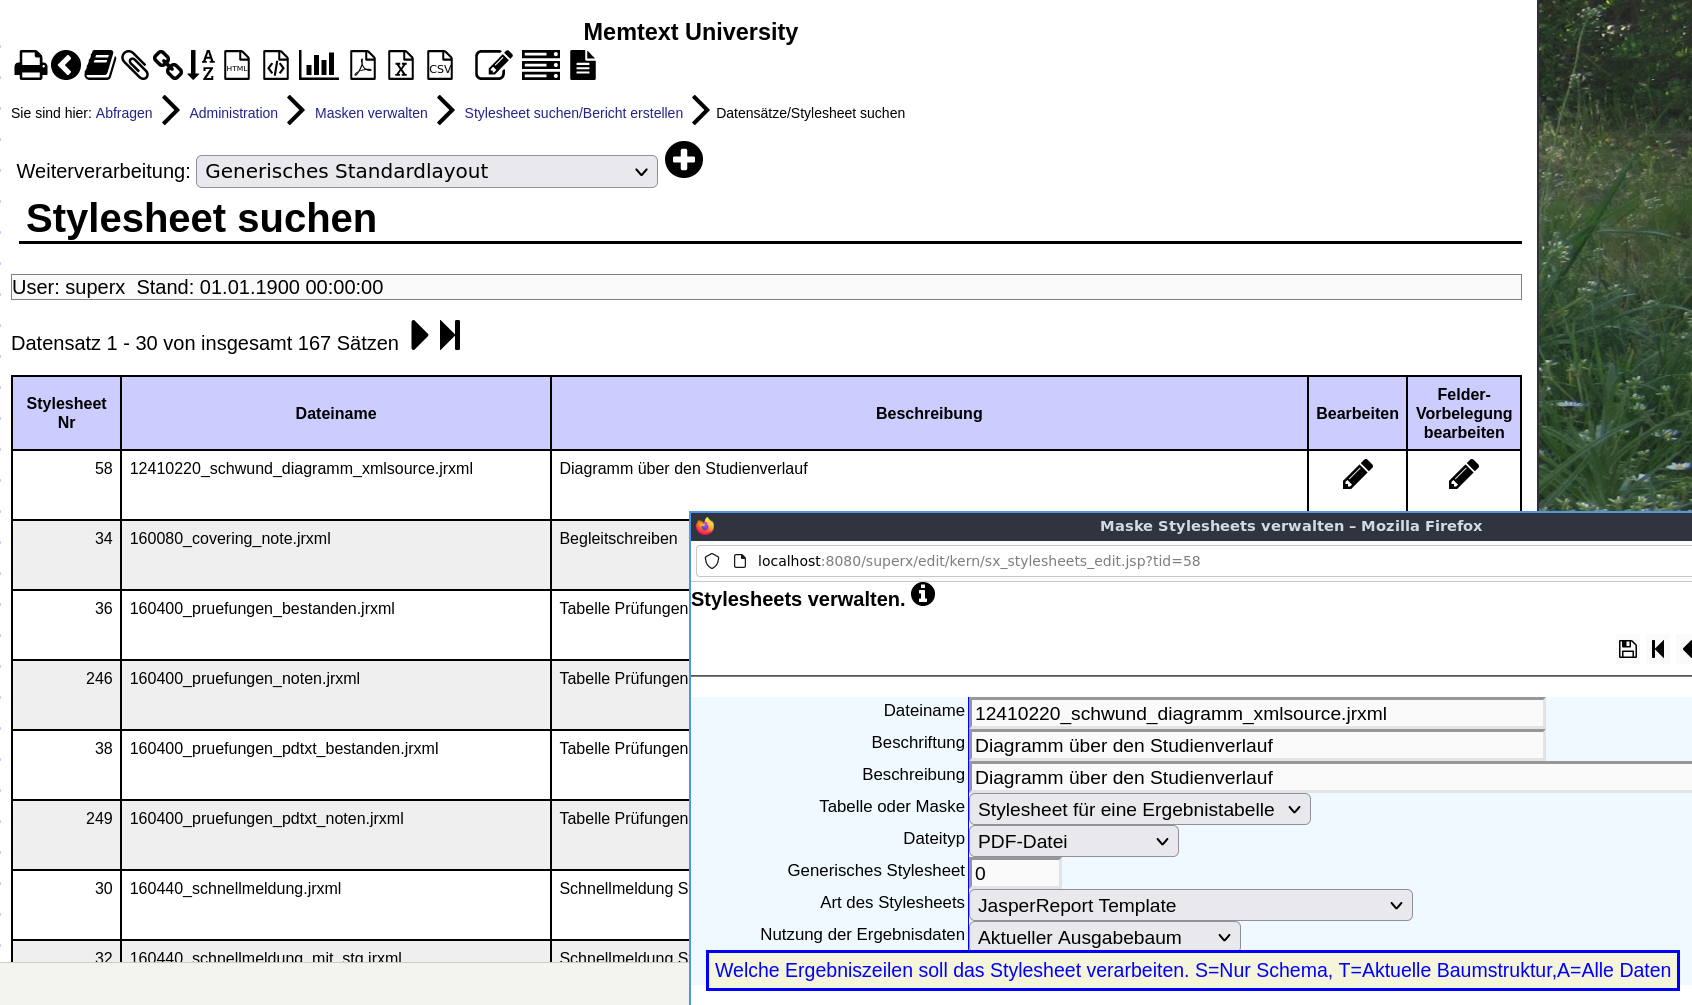The image size is (1692, 1005).
Task: Click the edit pencil-on-square icon
Action: (494, 66)
